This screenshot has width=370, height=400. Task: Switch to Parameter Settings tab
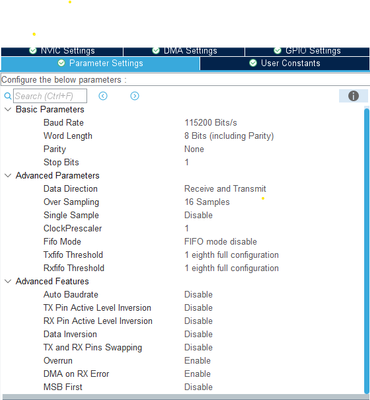click(x=100, y=63)
